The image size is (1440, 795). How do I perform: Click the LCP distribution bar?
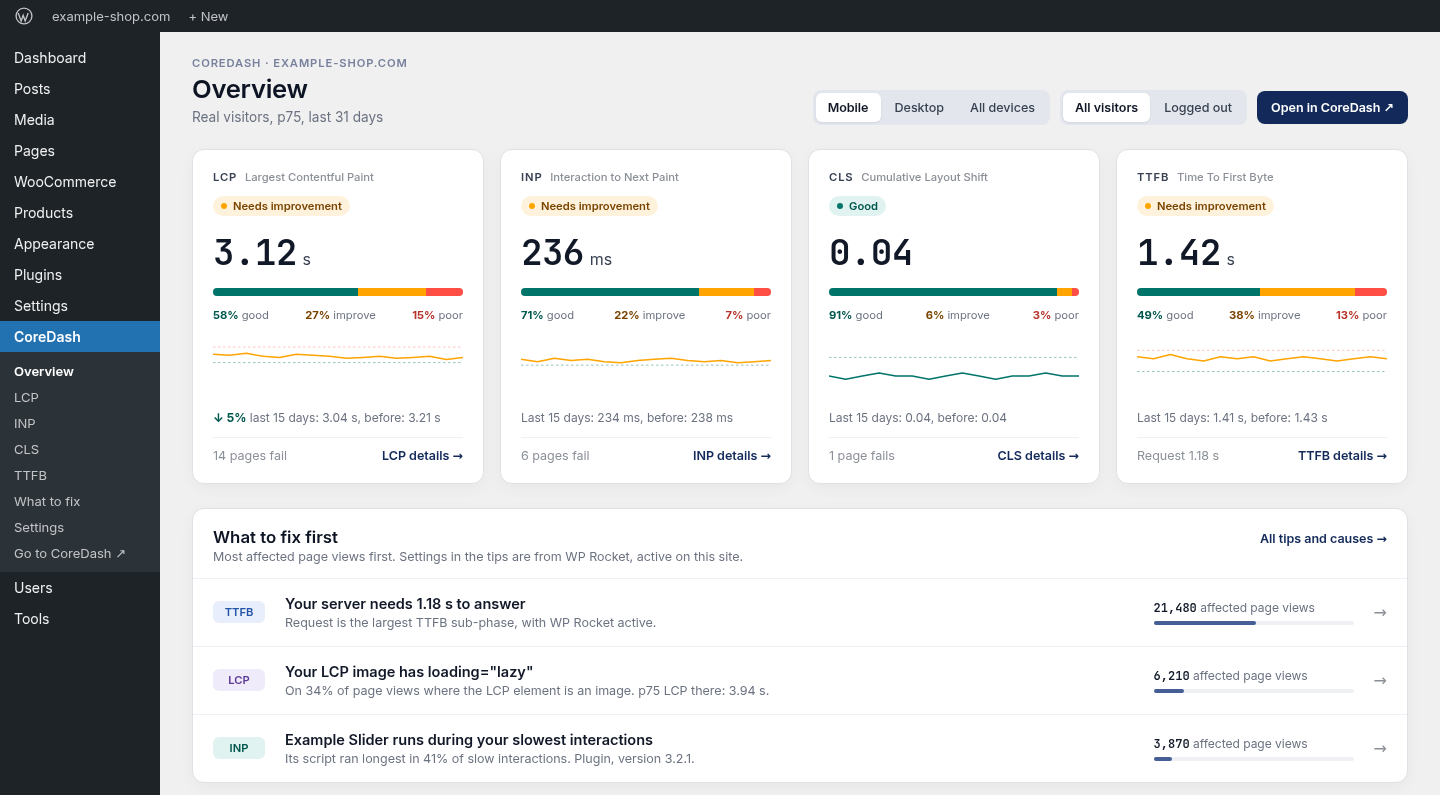[338, 292]
